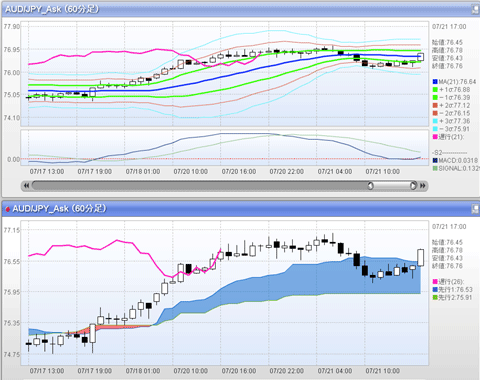Click the rewind arrows on the chart scrollbar
Screen dimensions: 480x380
pyautogui.click(x=26, y=186)
